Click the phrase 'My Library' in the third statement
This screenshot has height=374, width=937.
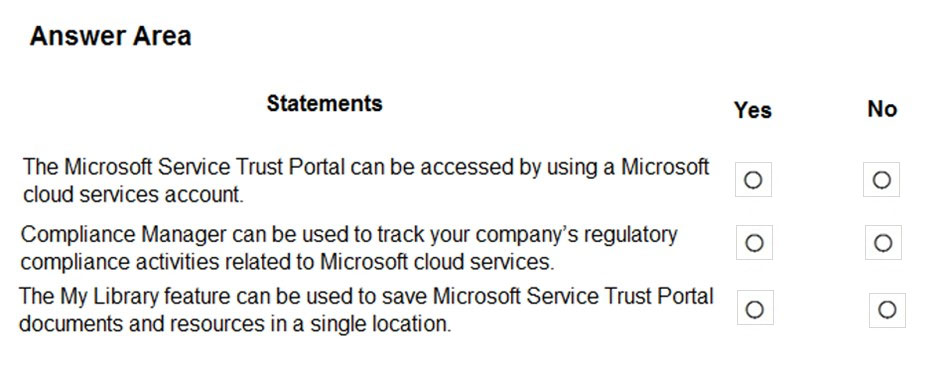pos(109,296)
